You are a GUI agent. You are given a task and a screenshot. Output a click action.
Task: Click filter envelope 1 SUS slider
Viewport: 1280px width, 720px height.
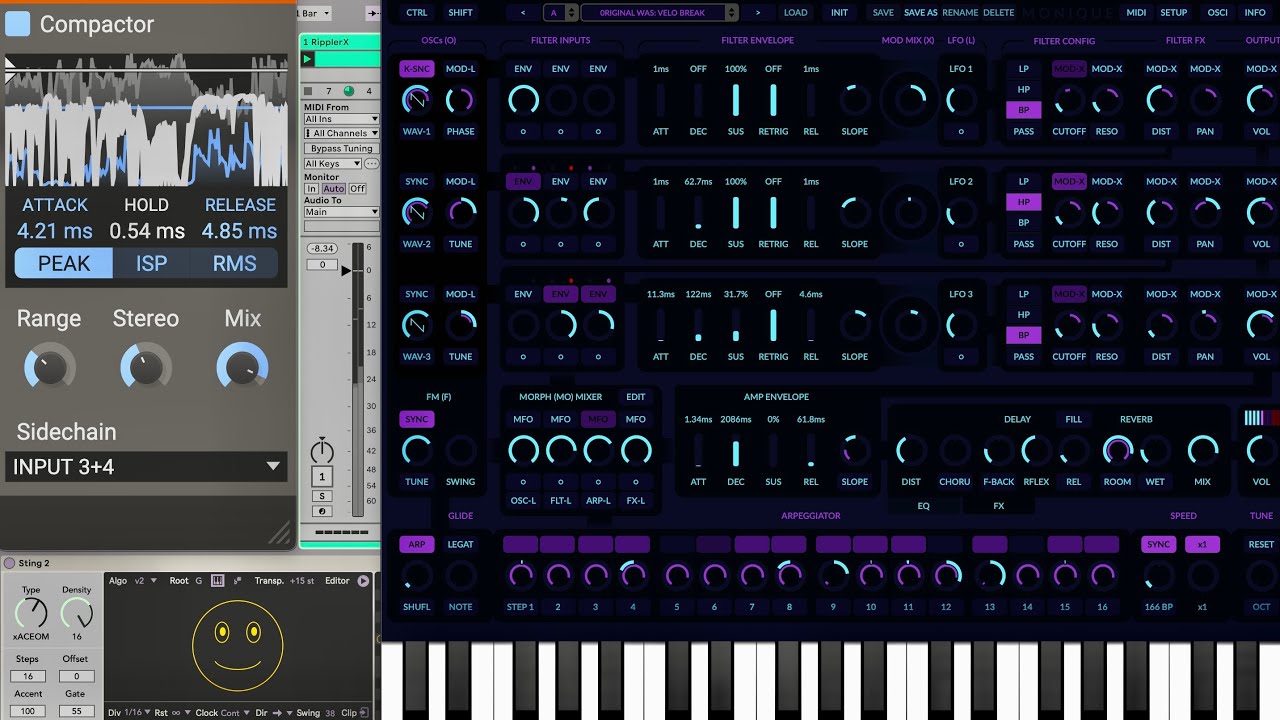[x=736, y=100]
